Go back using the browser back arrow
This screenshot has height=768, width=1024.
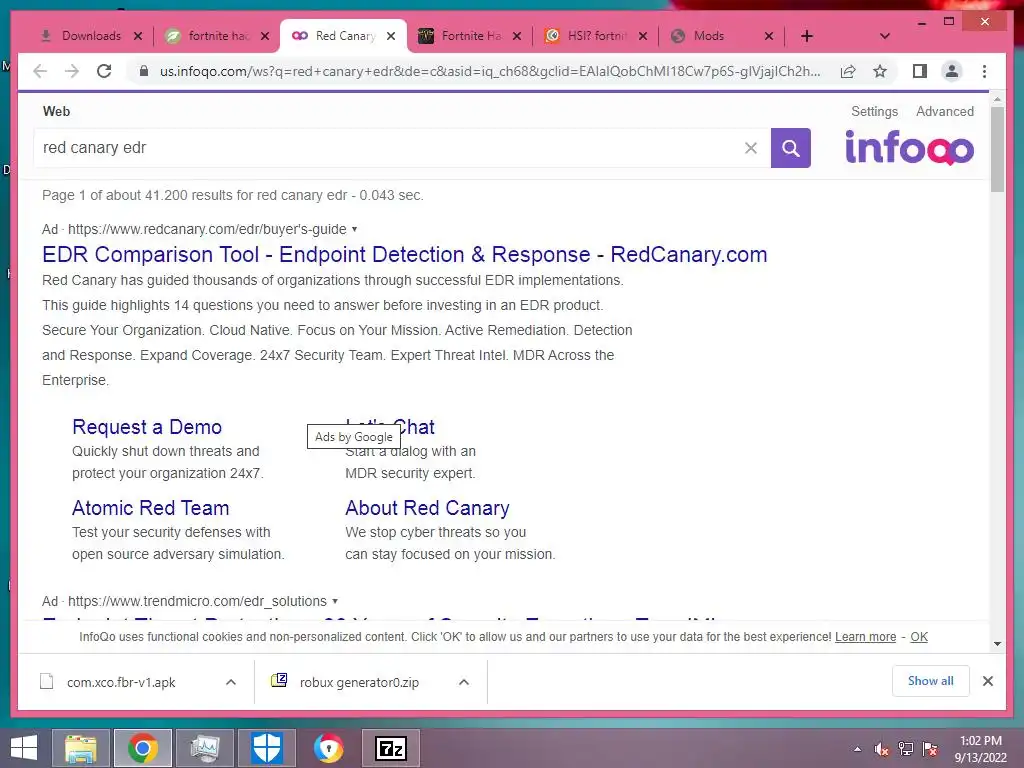pyautogui.click(x=40, y=71)
